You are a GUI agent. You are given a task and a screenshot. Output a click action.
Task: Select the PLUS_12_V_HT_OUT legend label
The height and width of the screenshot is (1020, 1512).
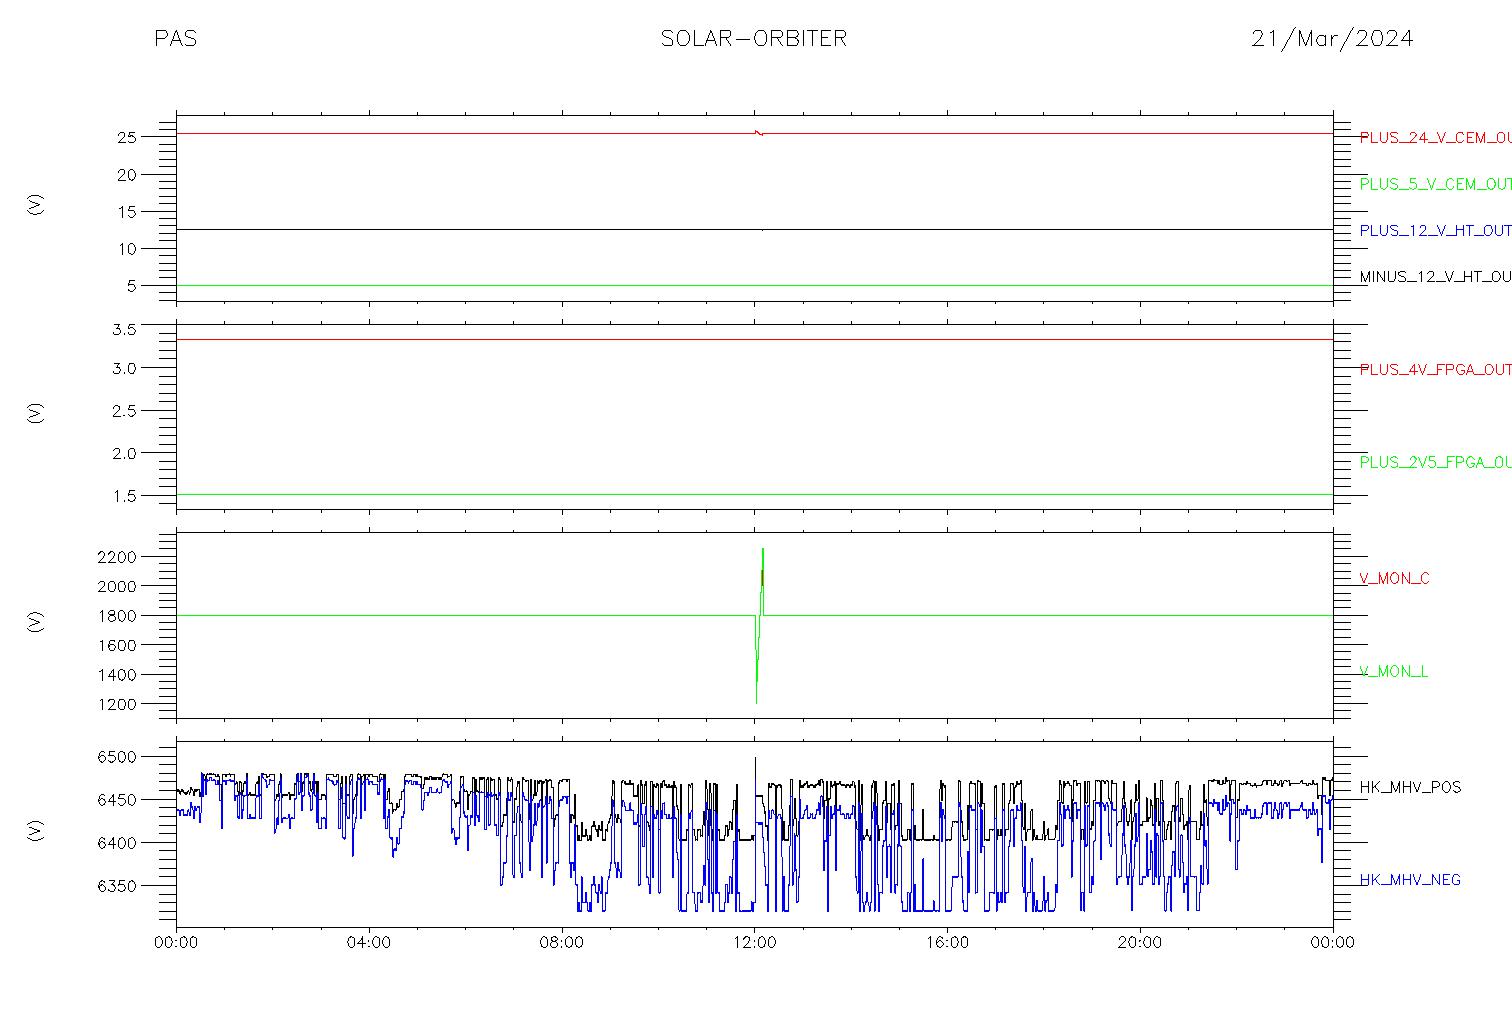(x=1435, y=231)
